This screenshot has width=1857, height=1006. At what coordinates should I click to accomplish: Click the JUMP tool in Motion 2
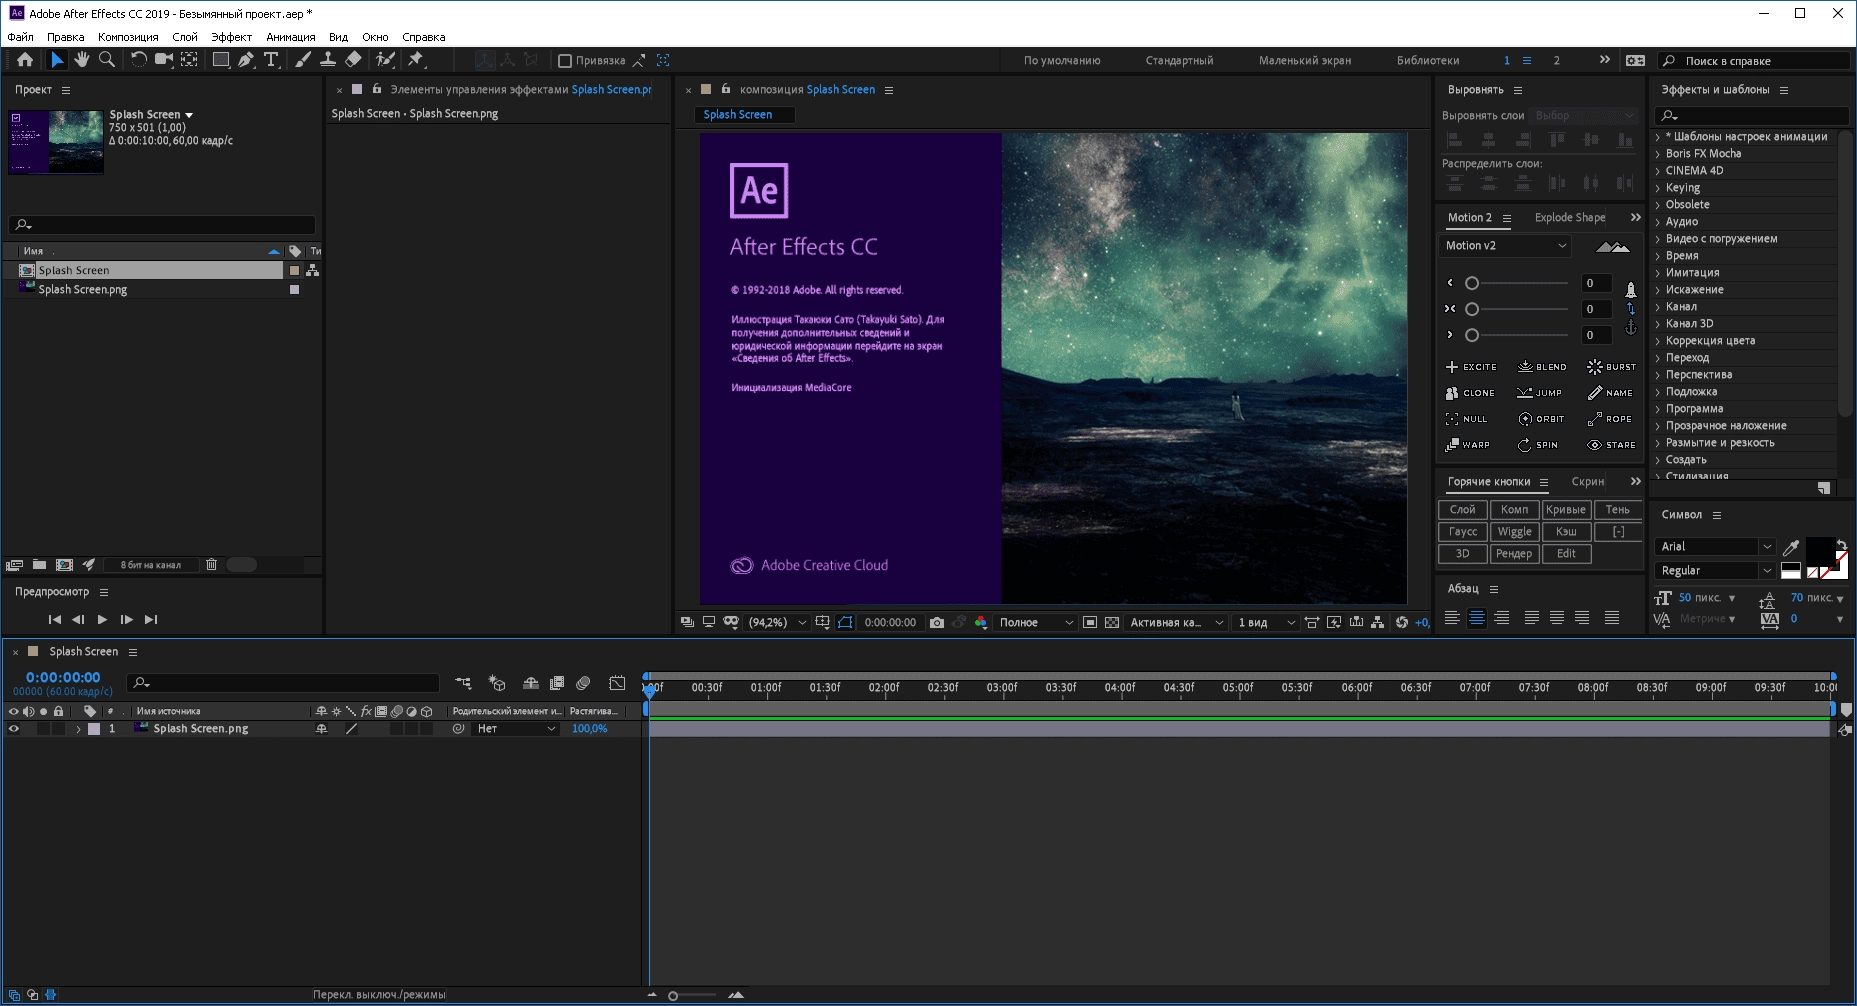[x=1540, y=393]
